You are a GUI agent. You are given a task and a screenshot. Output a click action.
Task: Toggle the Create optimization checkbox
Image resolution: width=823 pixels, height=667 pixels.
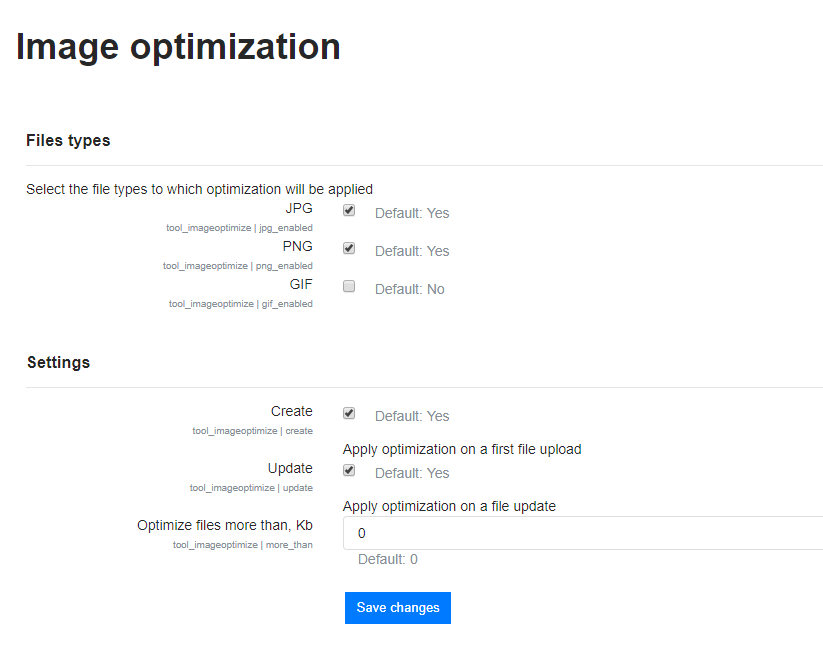(349, 414)
